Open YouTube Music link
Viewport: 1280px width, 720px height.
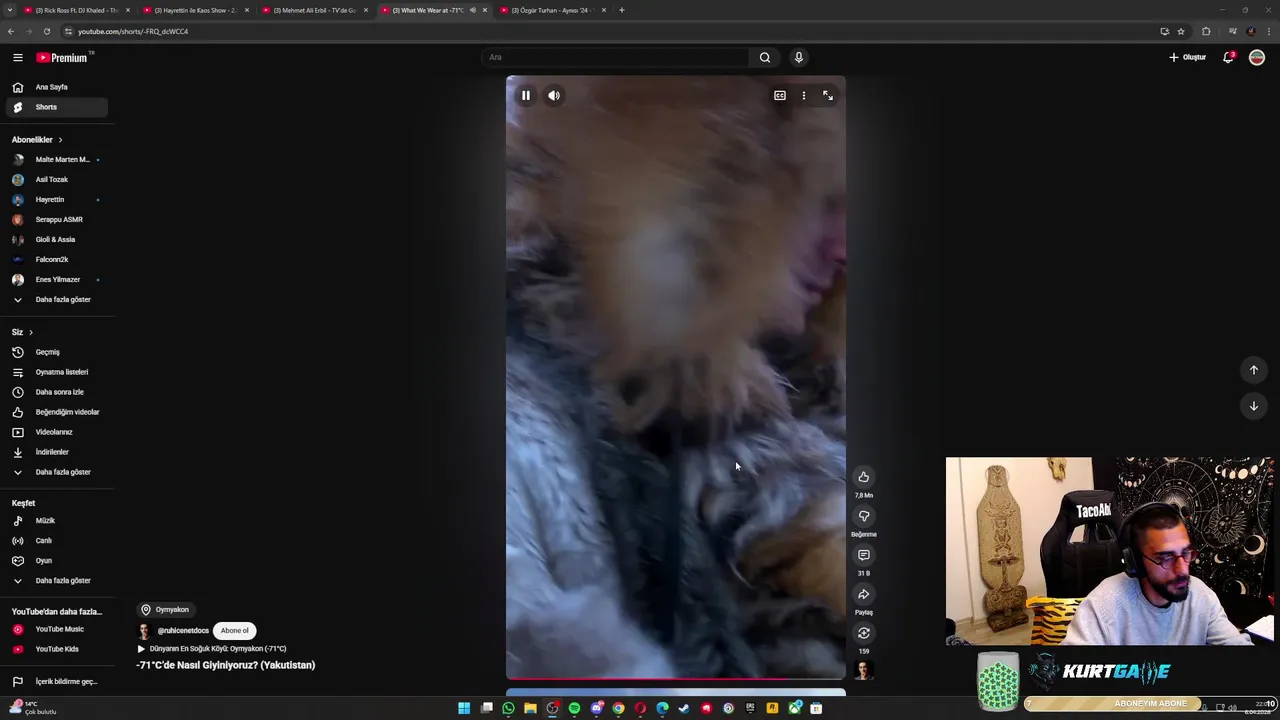[x=56, y=629]
